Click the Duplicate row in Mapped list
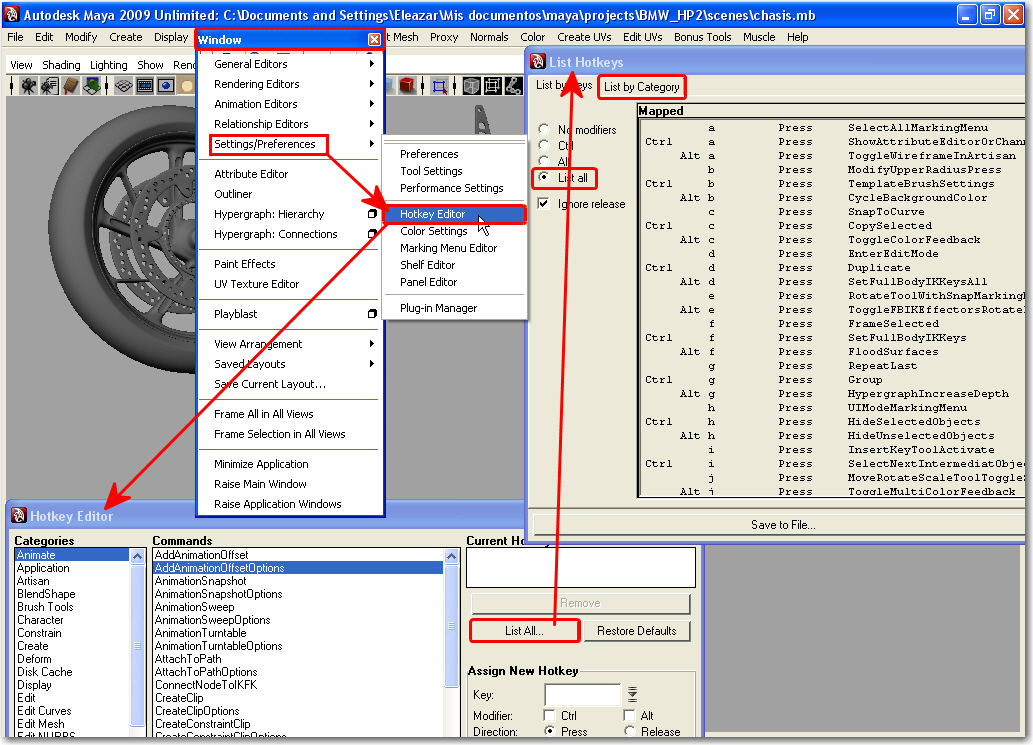1033x745 pixels. pyautogui.click(x=833, y=267)
